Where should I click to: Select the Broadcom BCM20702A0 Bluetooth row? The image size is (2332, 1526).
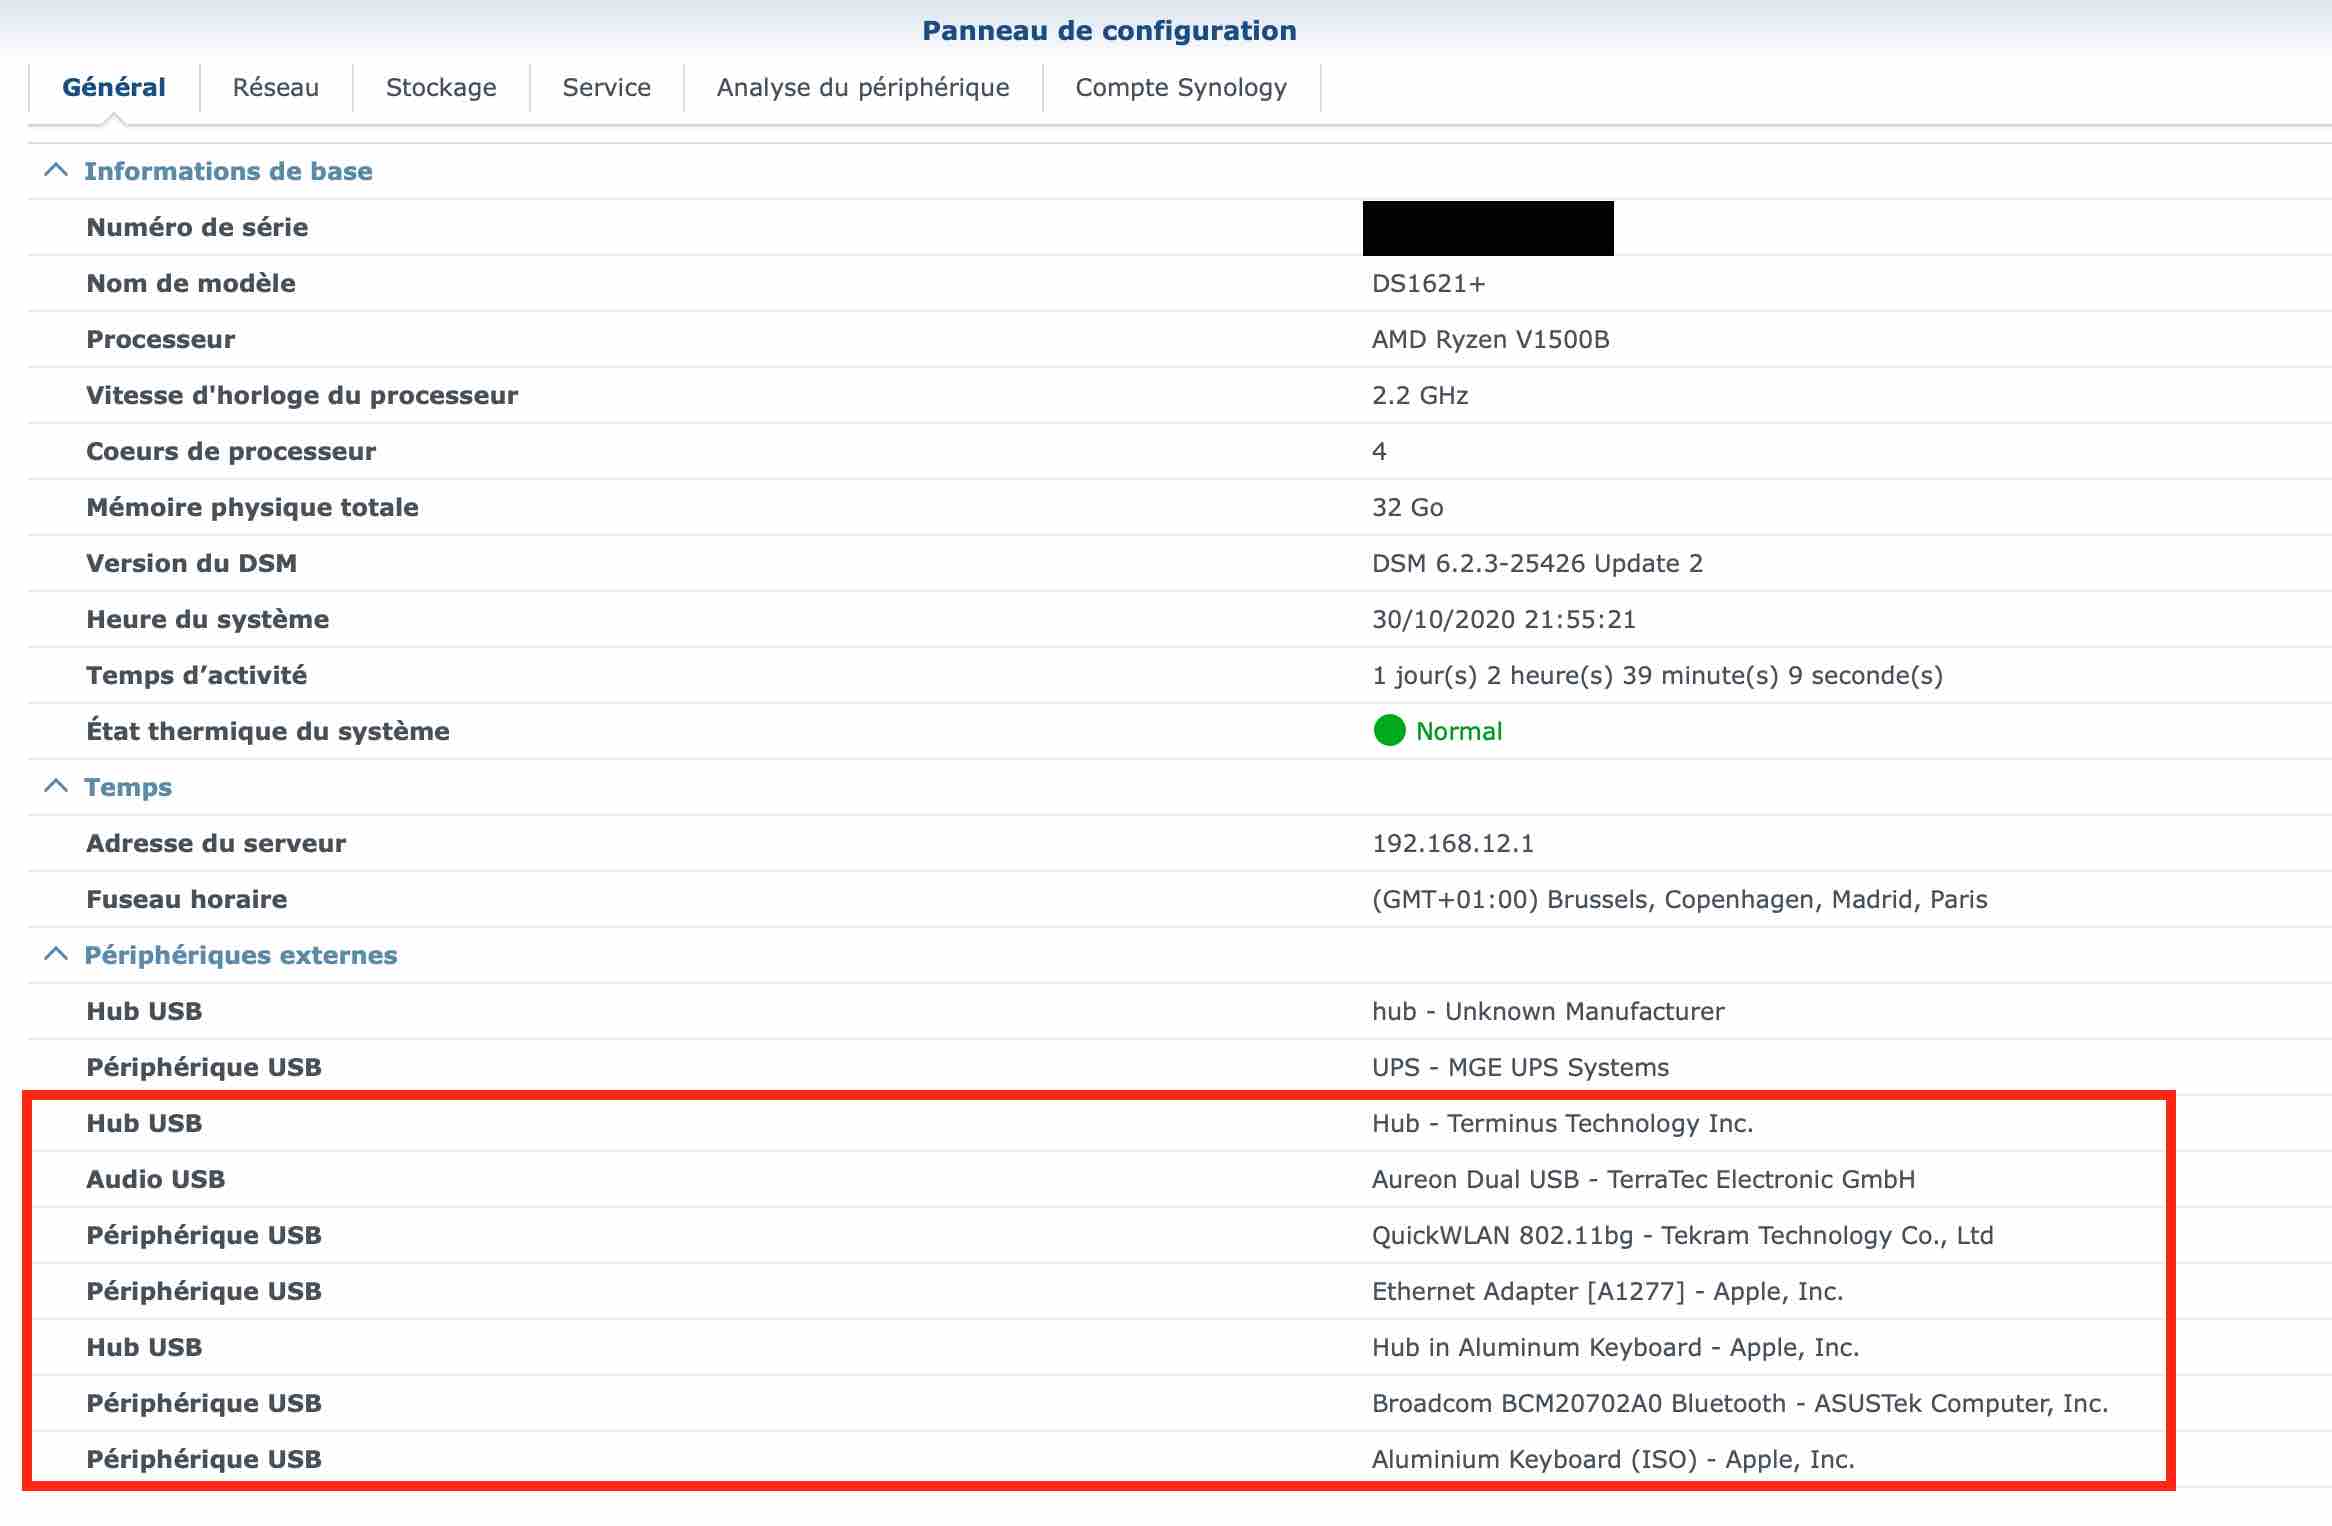[x=1738, y=1404]
